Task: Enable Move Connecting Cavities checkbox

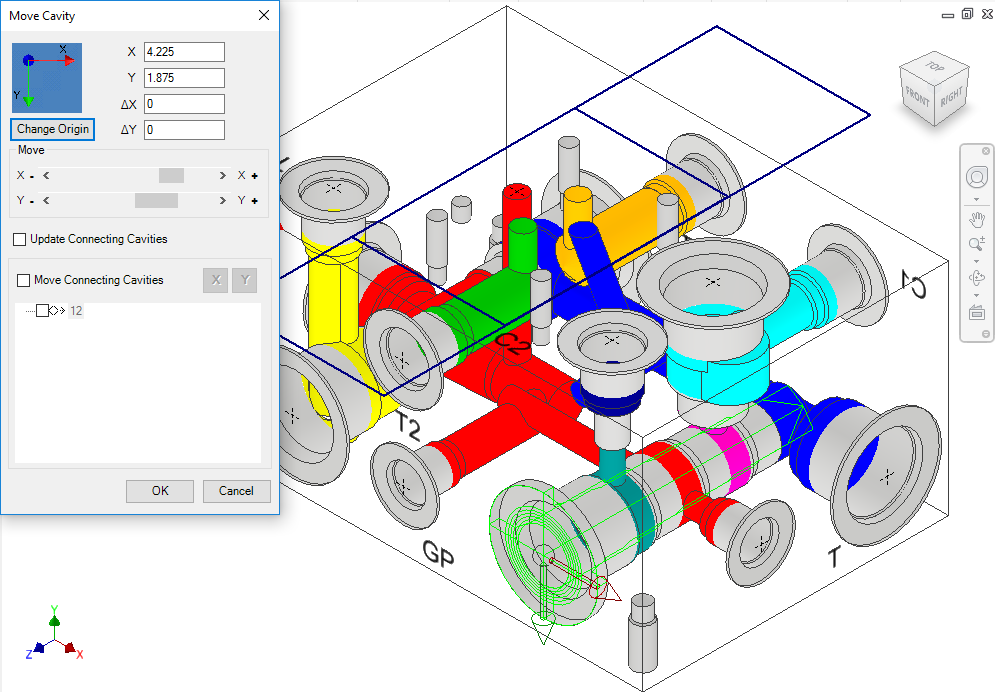Action: (23, 280)
